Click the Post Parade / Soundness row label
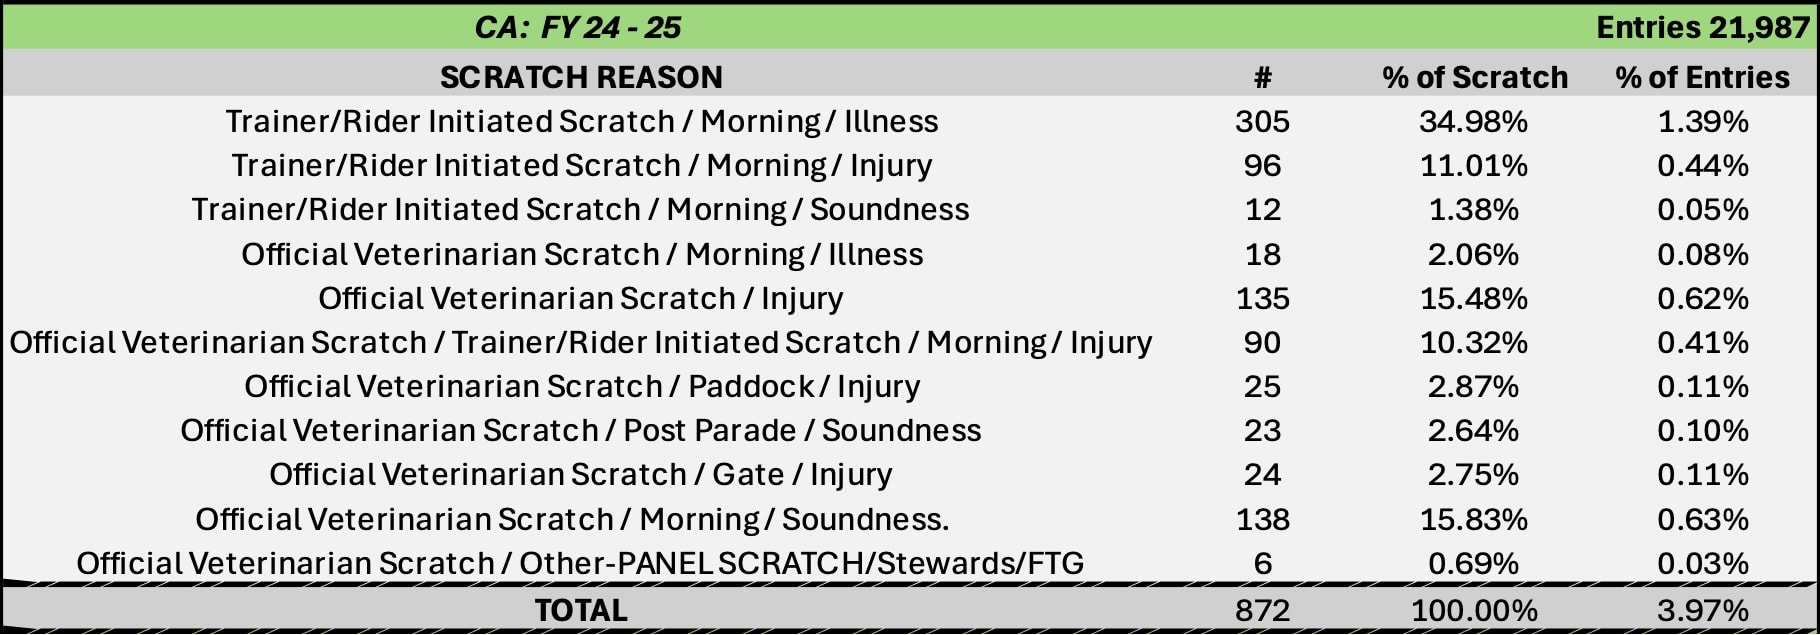 pos(580,430)
